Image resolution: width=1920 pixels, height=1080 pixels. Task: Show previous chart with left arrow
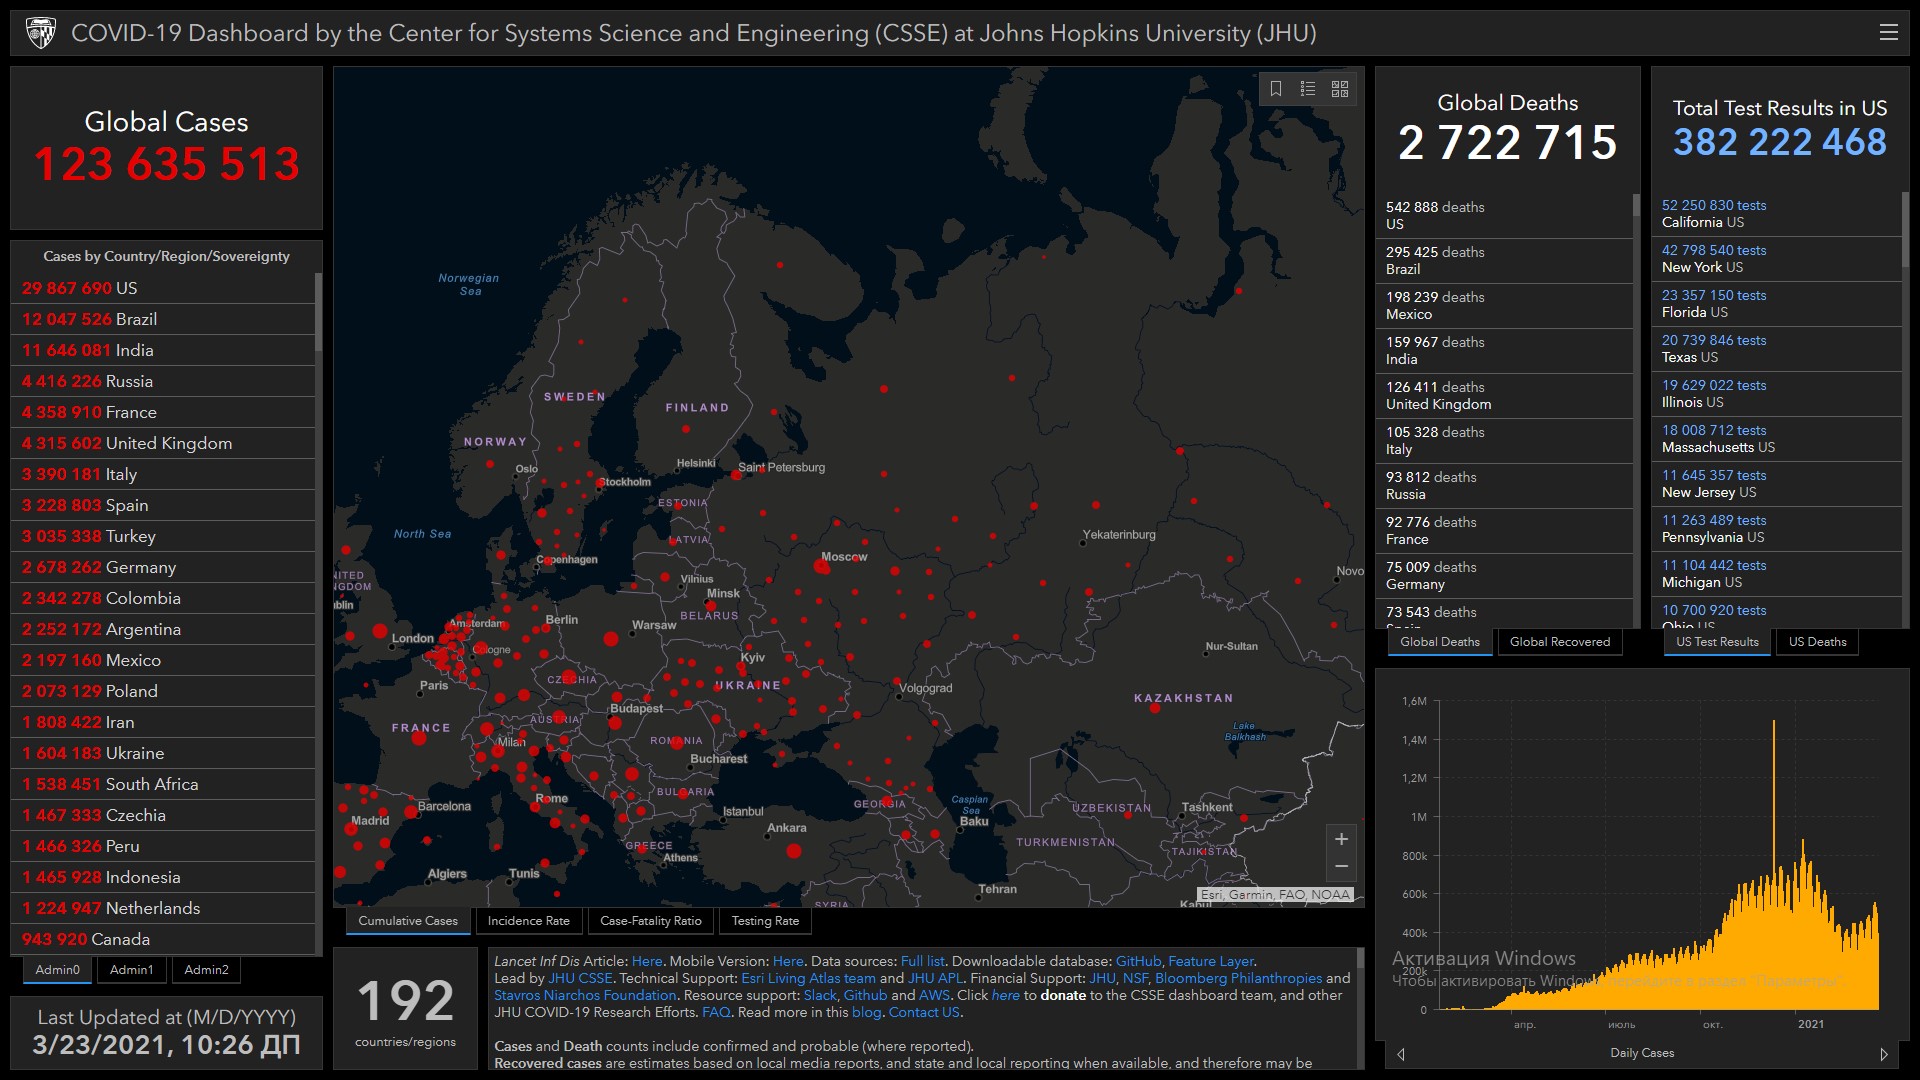tap(1401, 1054)
